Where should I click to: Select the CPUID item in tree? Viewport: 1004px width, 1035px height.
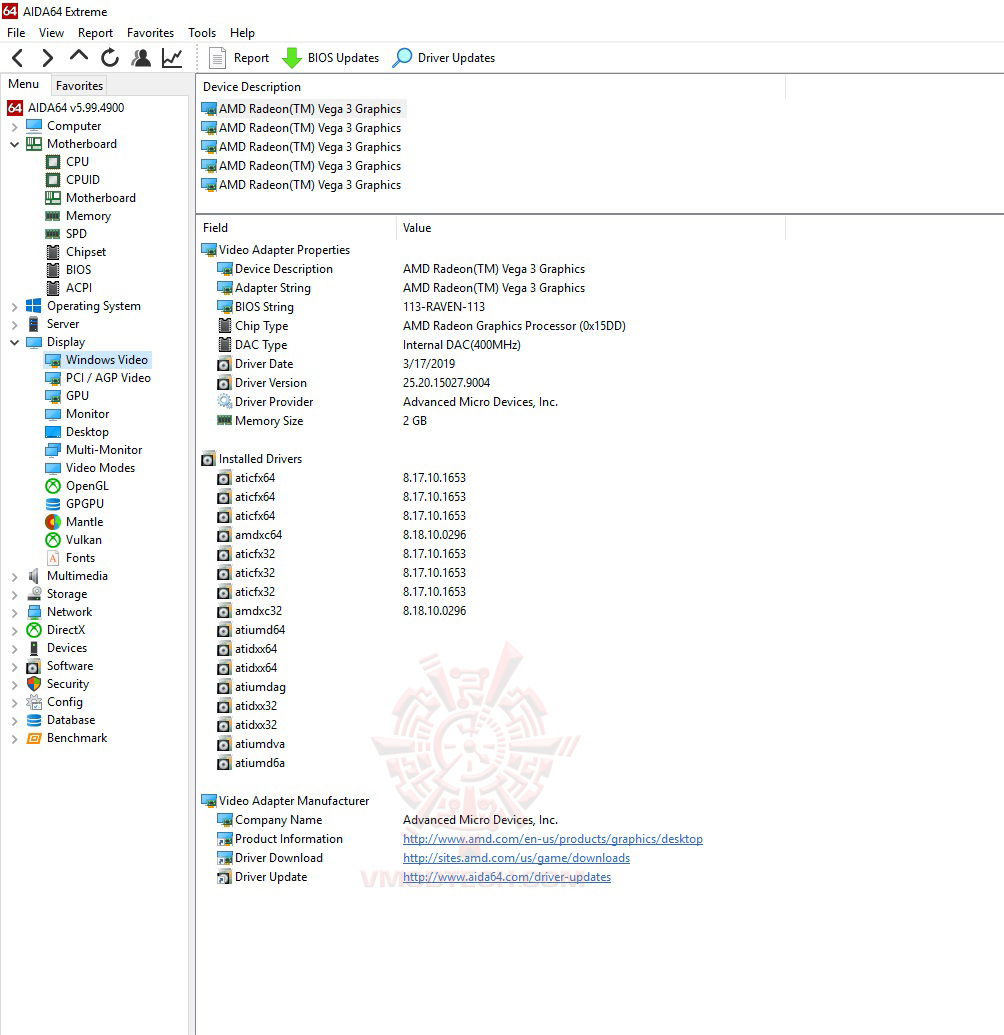[x=83, y=180]
